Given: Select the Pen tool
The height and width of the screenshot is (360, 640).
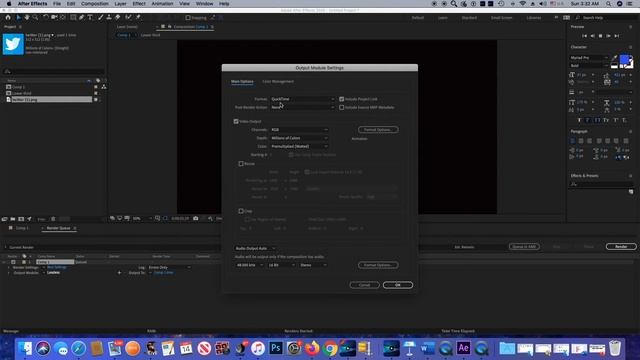Looking at the screenshot, I should (x=82, y=18).
